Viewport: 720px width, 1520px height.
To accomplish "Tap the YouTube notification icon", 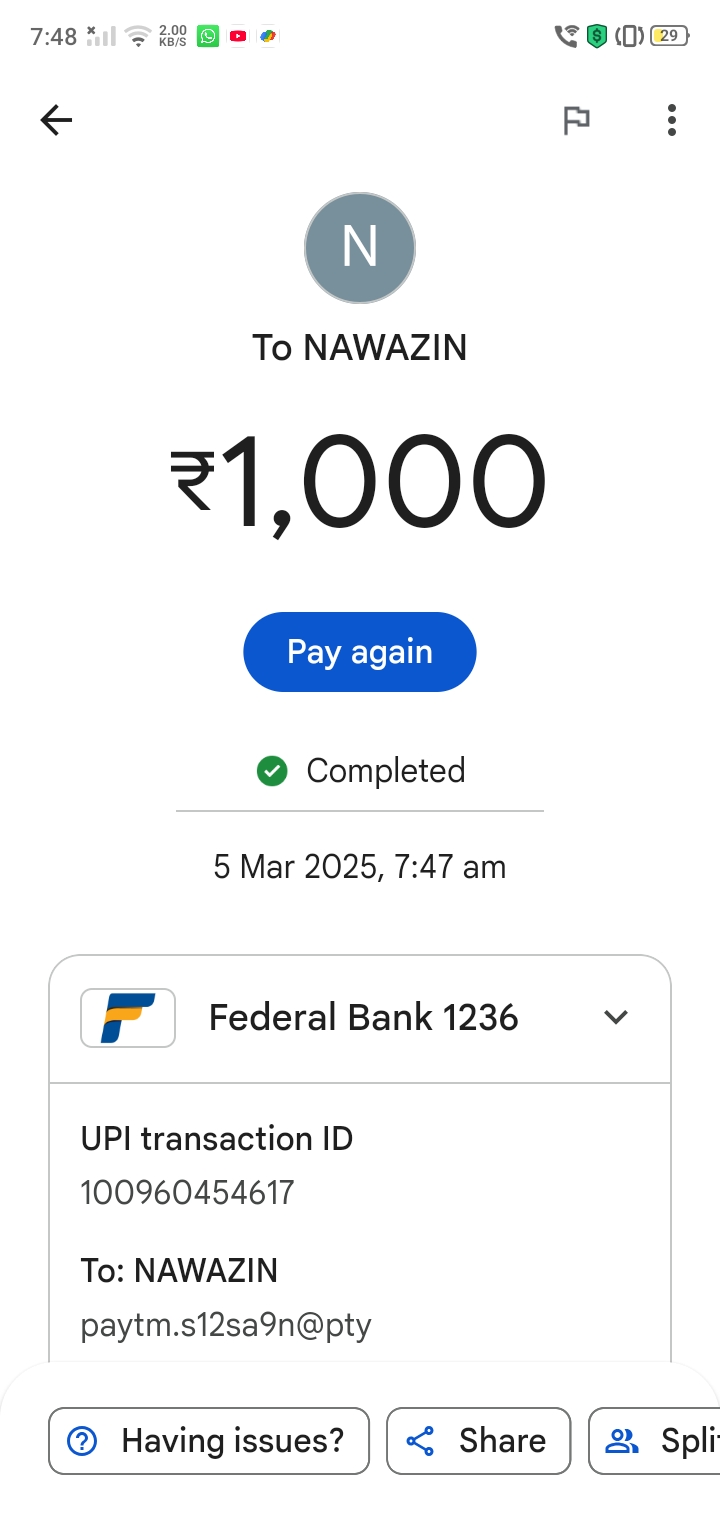I will click(238, 37).
